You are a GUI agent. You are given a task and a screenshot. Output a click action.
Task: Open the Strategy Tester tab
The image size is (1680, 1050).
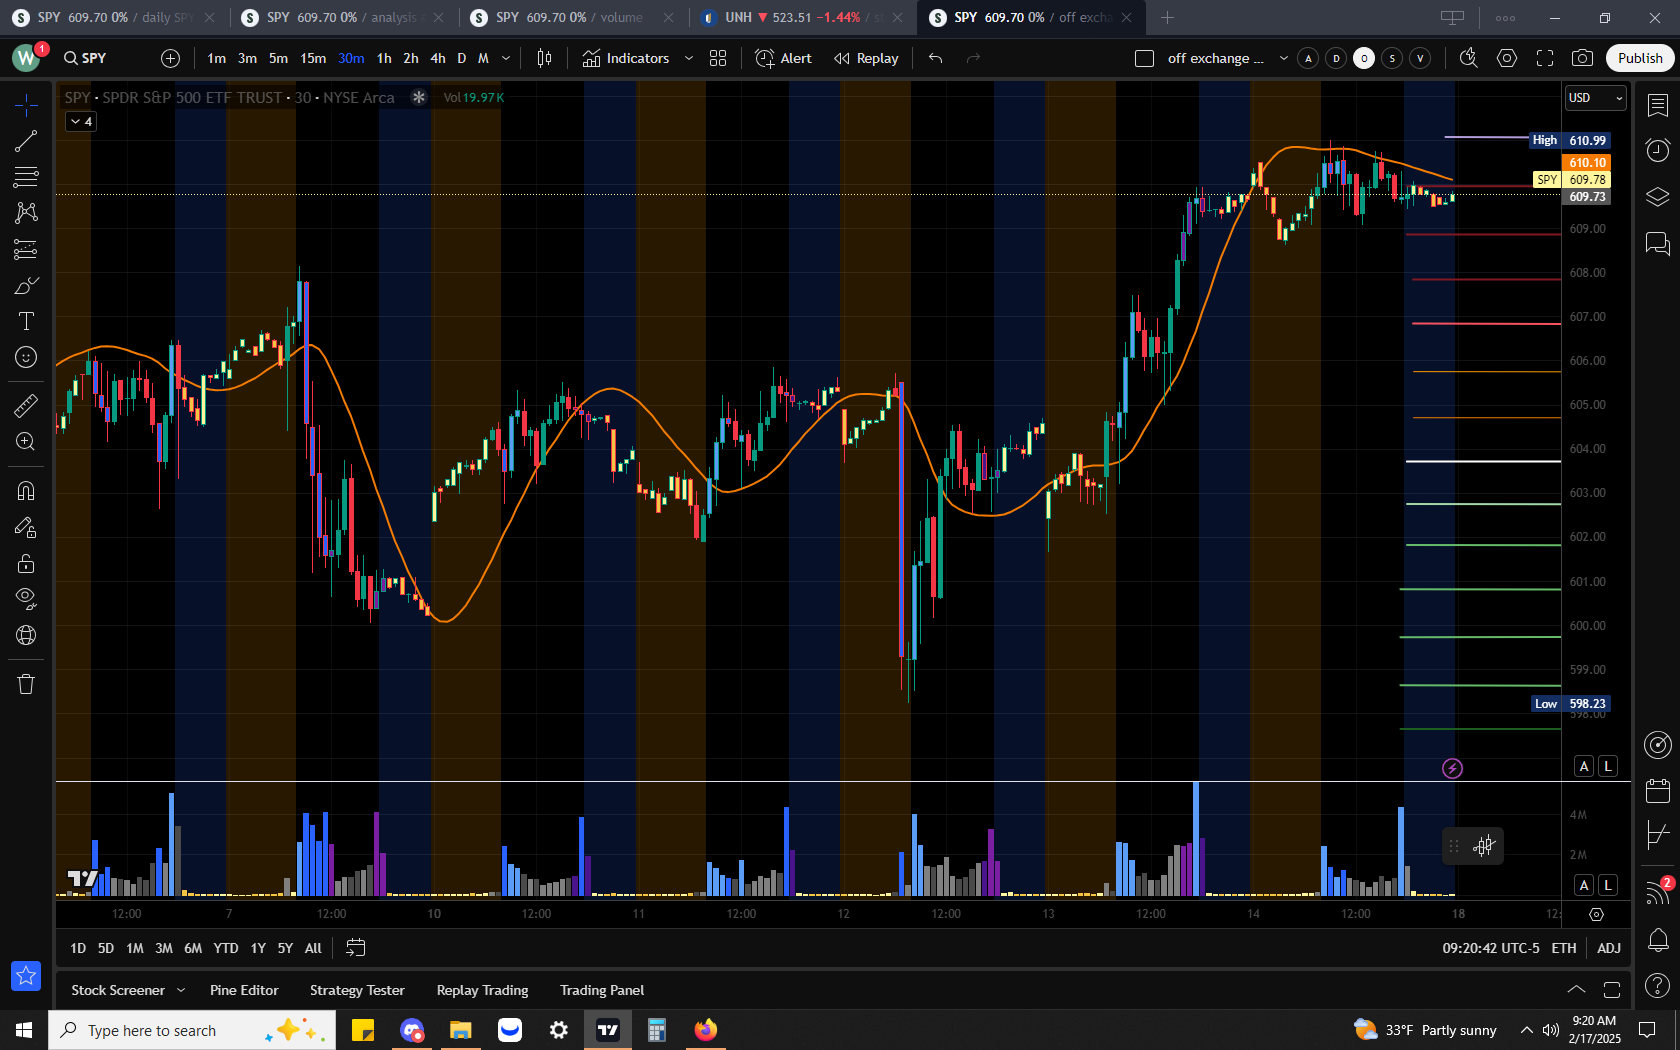pos(357,990)
